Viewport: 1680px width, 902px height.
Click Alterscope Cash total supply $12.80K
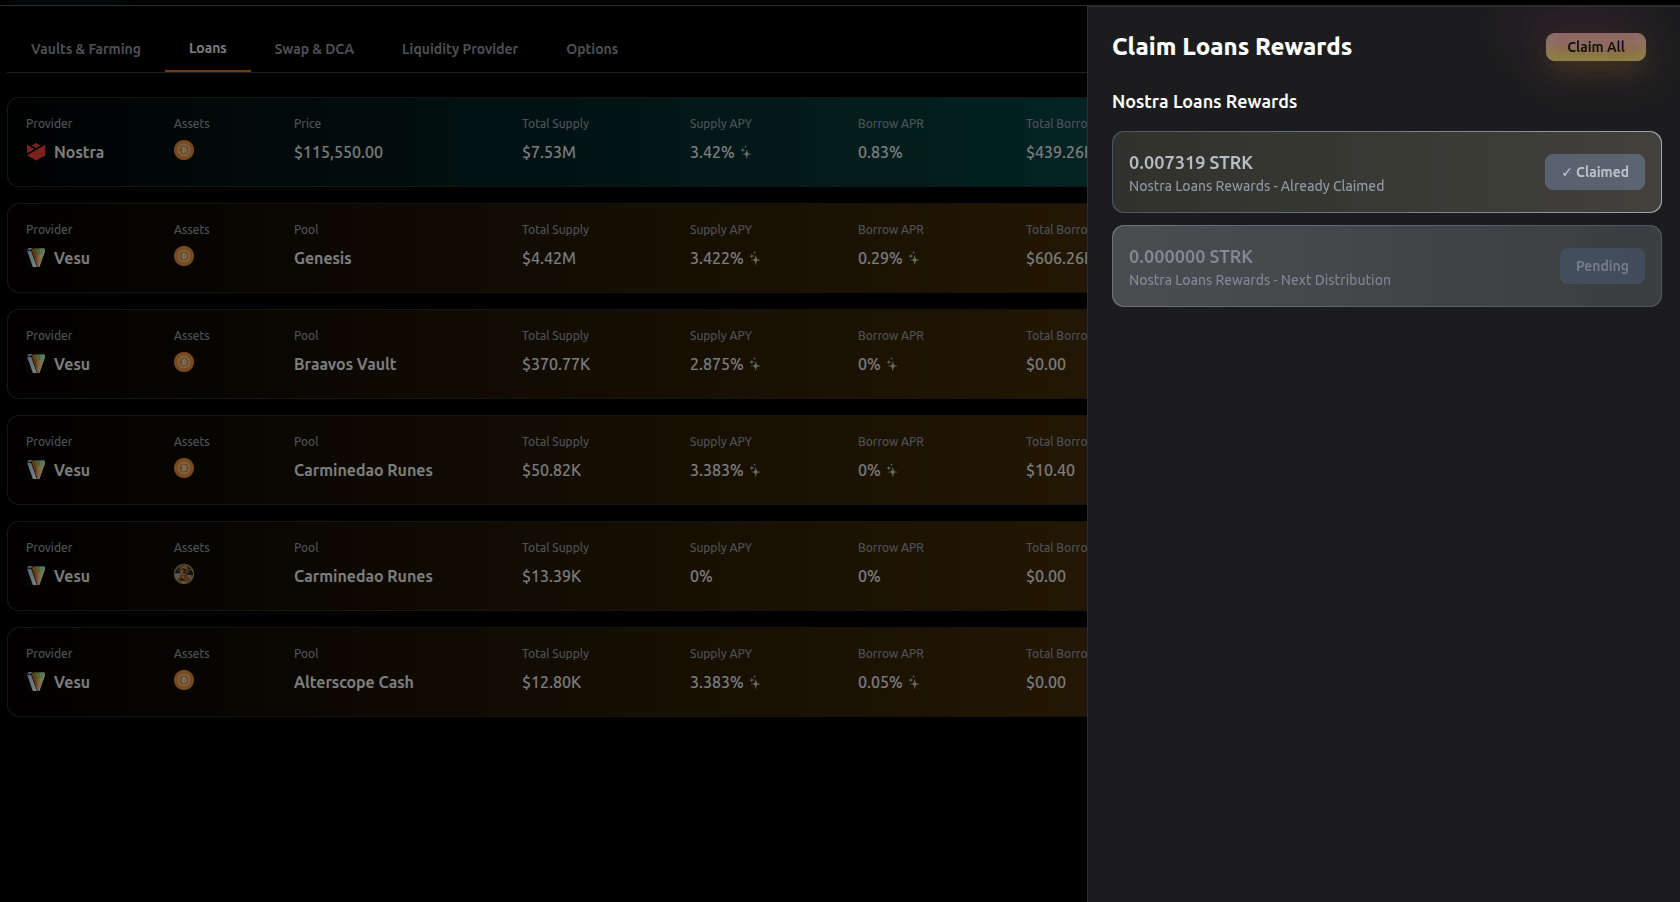point(552,682)
